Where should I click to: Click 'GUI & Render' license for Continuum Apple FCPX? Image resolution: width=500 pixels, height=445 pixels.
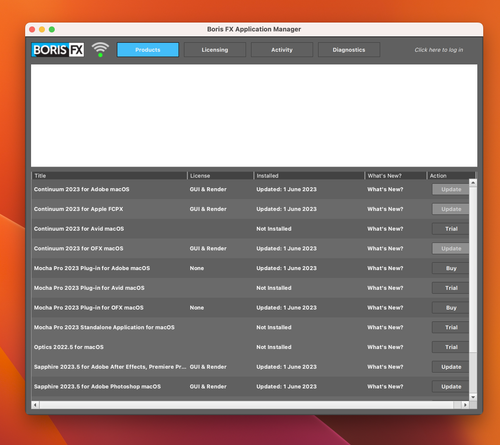(x=208, y=209)
